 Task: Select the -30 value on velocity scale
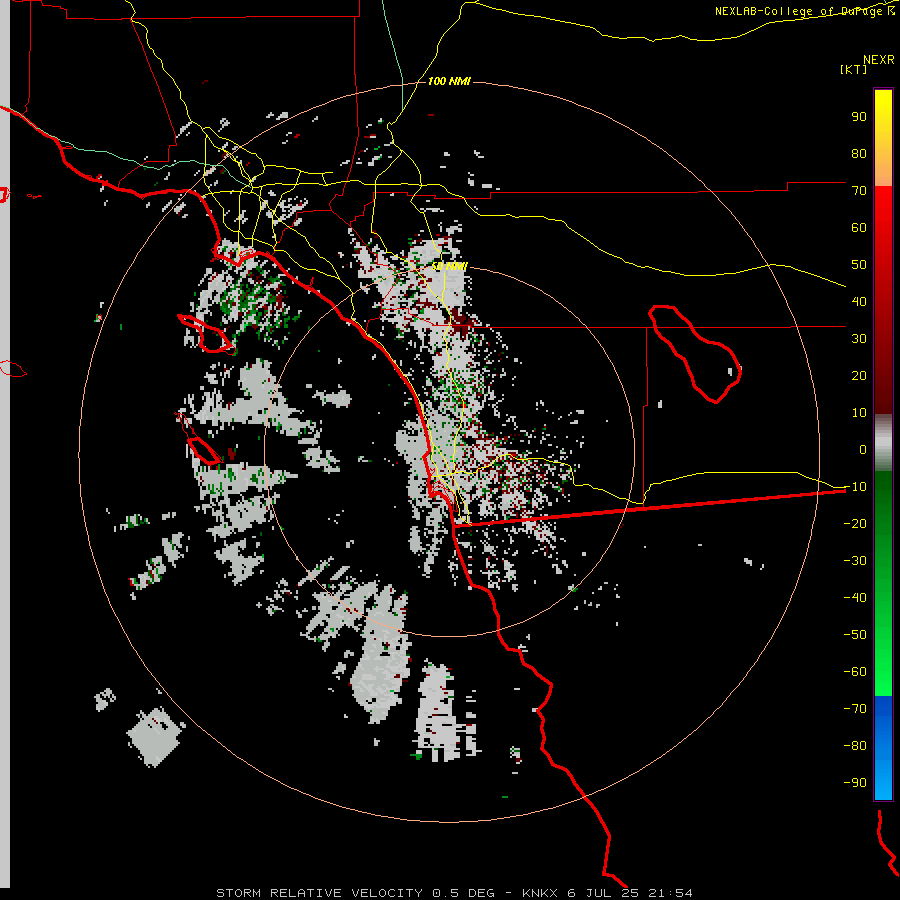pyautogui.click(x=855, y=561)
